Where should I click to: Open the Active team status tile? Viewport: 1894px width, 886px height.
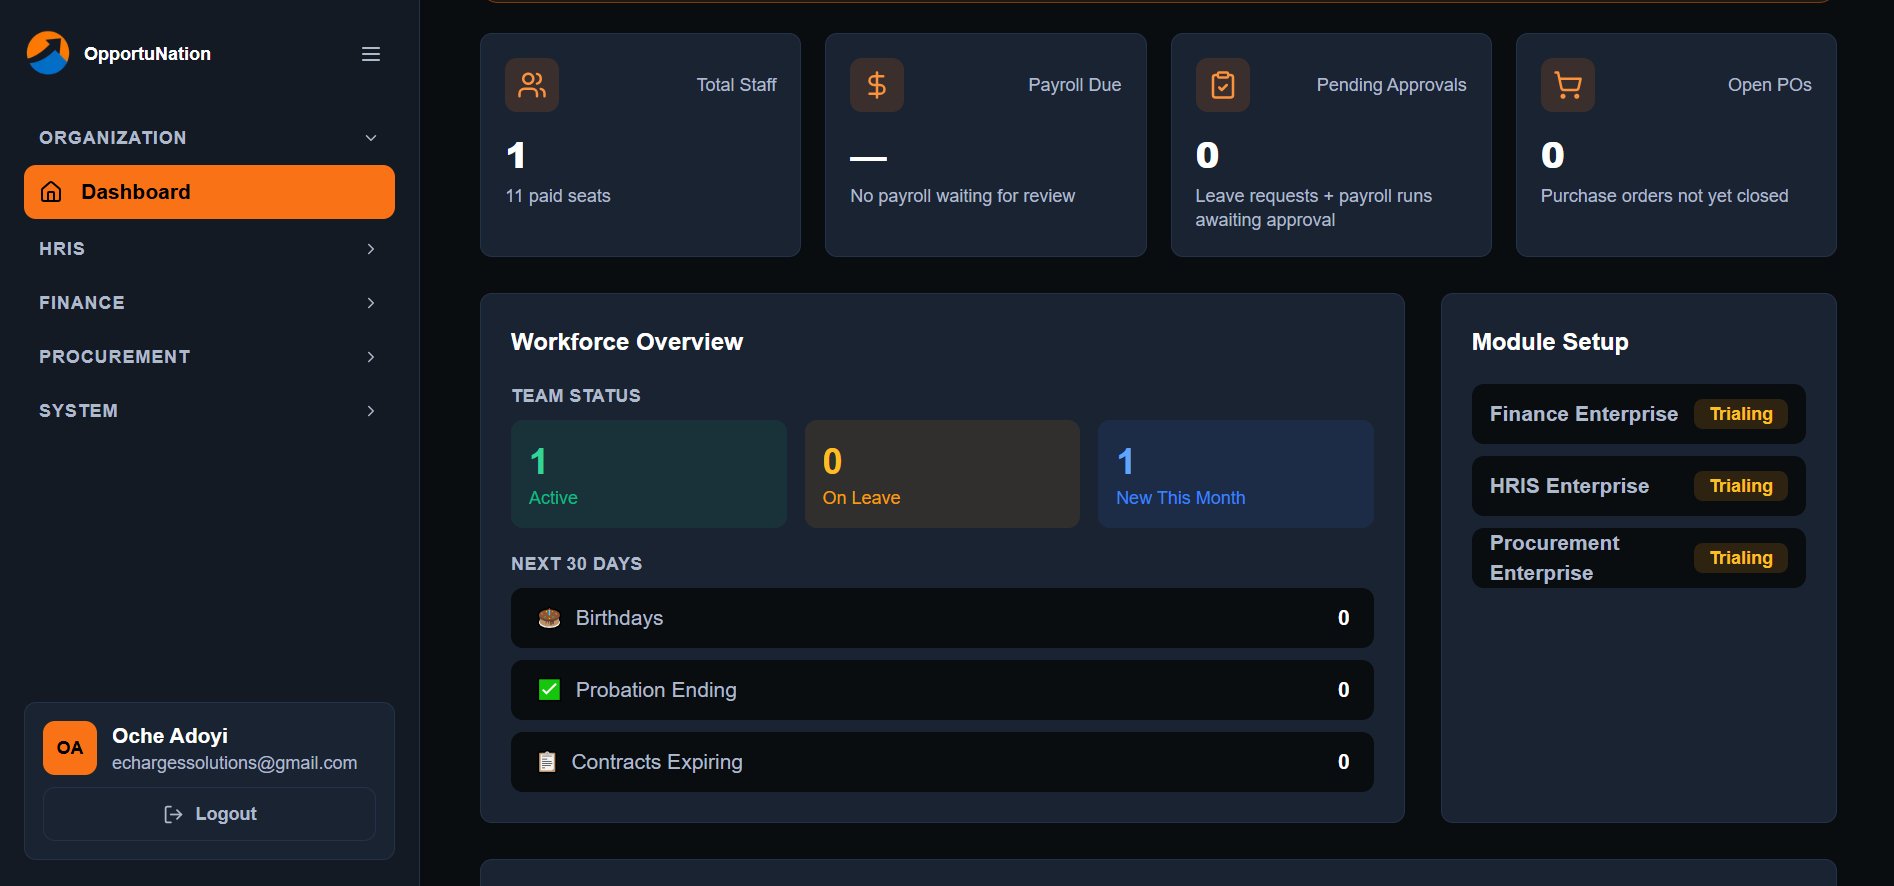649,474
